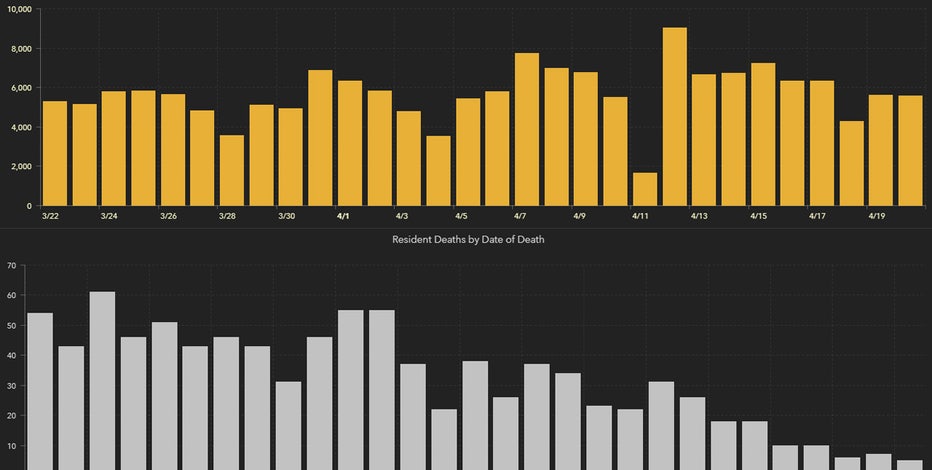This screenshot has width=932, height=470.
Task: Click the 4/19 x-axis date label
Action: [877, 216]
